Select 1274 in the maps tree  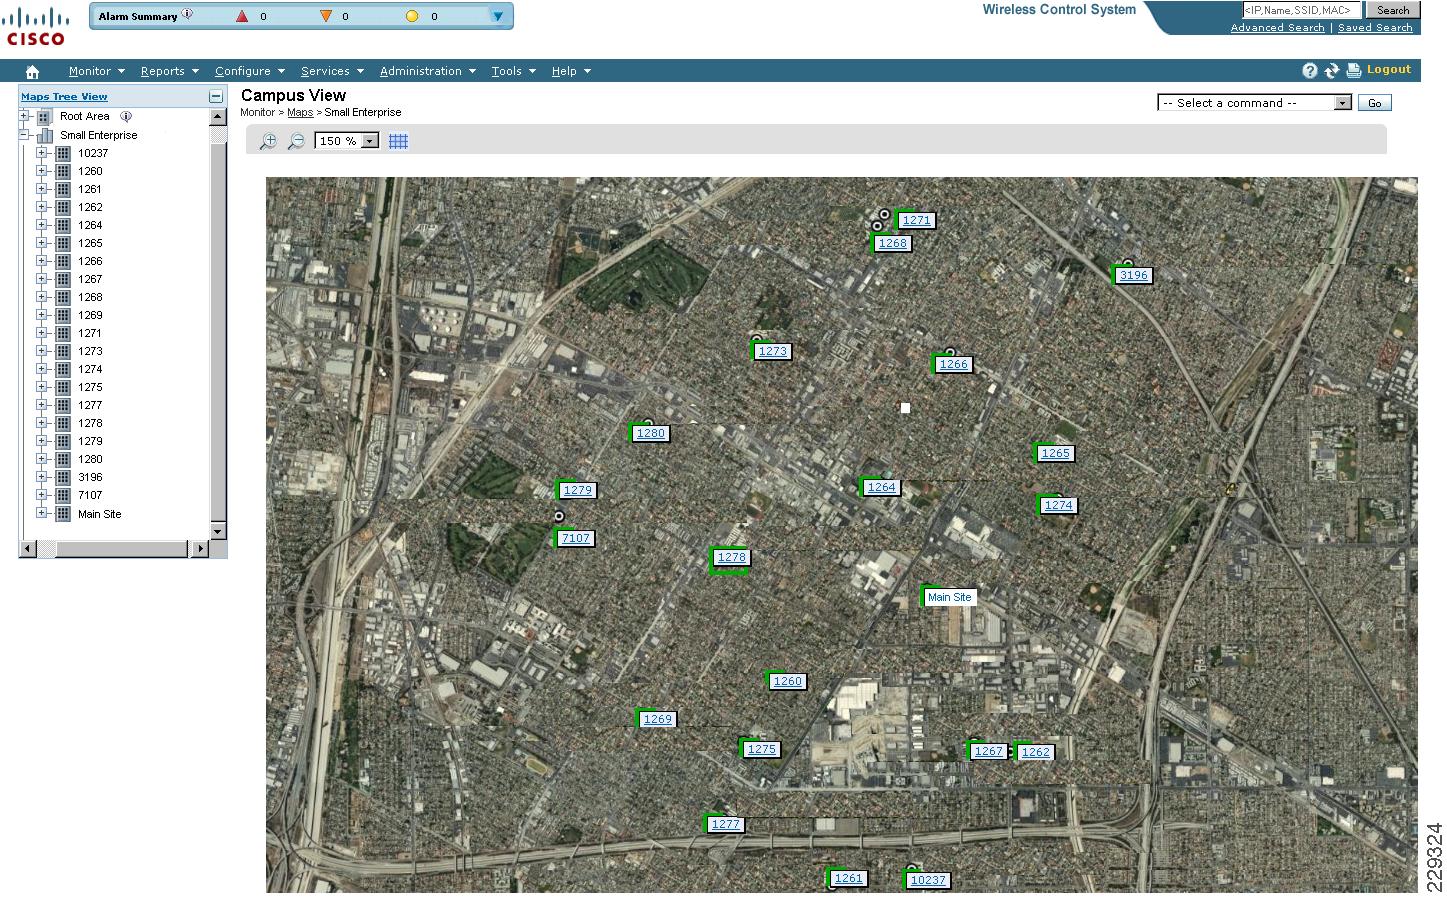(90, 369)
